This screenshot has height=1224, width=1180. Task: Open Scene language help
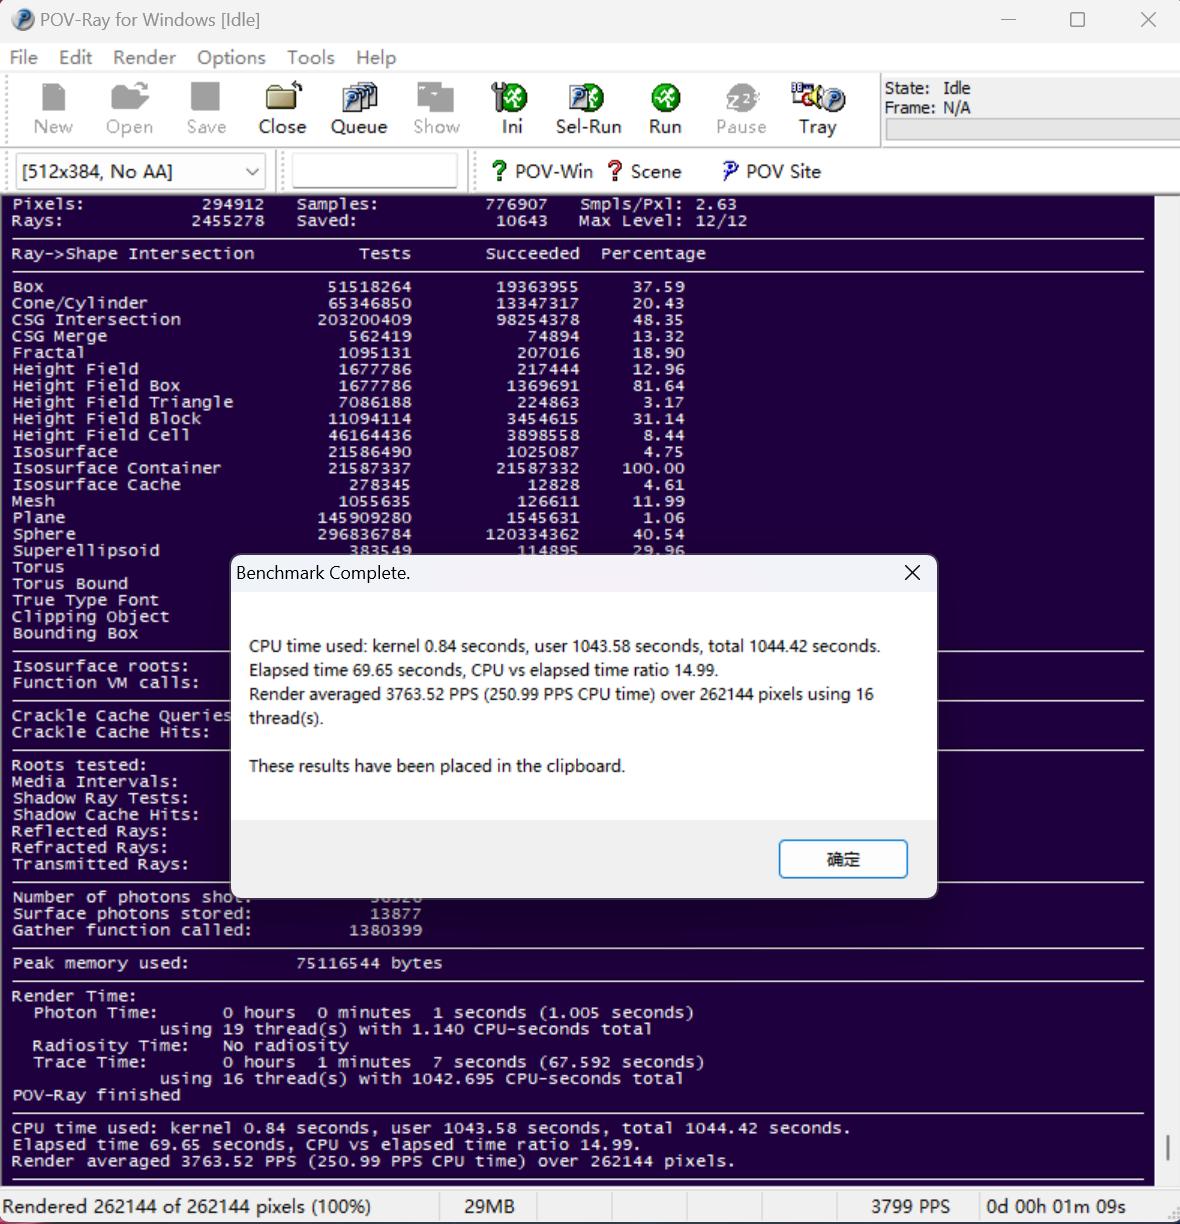pos(644,171)
